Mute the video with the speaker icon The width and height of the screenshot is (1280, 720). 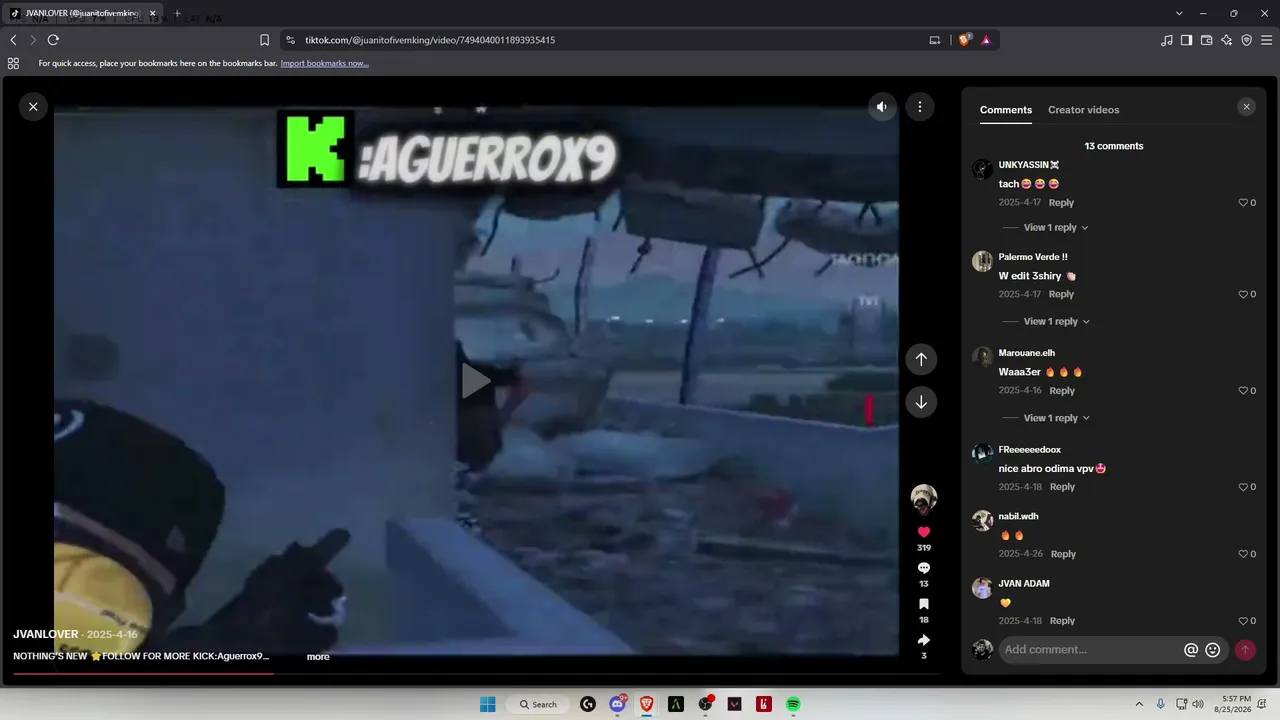[x=882, y=106]
